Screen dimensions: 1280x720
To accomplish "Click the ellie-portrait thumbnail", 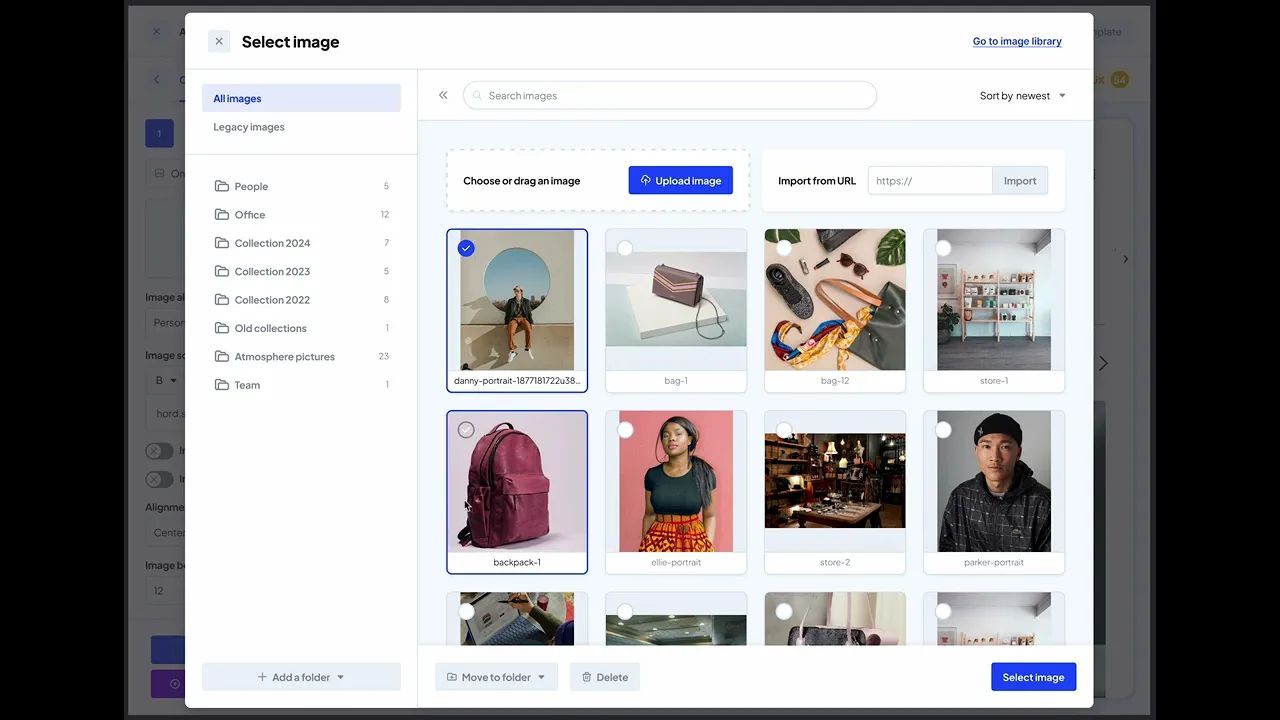I will [676, 482].
